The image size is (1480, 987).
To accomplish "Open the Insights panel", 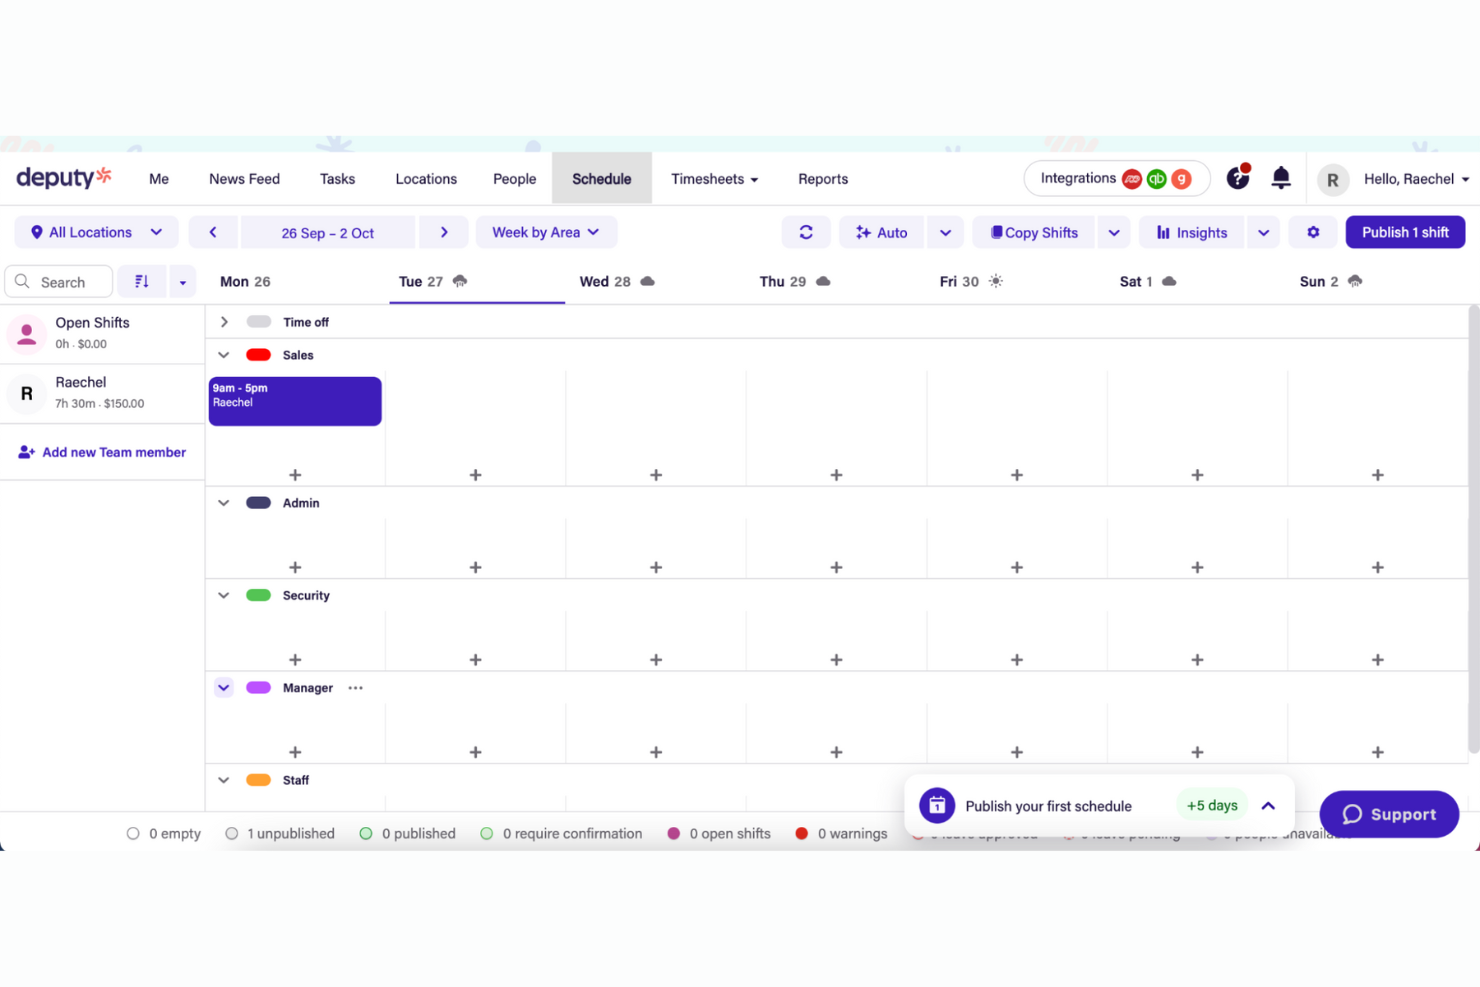I will [1191, 232].
